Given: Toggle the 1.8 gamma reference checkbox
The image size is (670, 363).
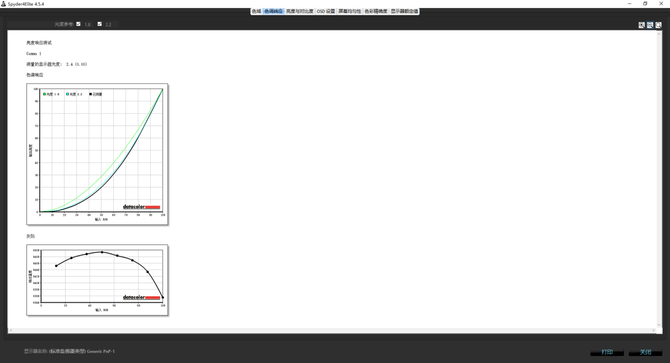Looking at the screenshot, I should [78, 24].
